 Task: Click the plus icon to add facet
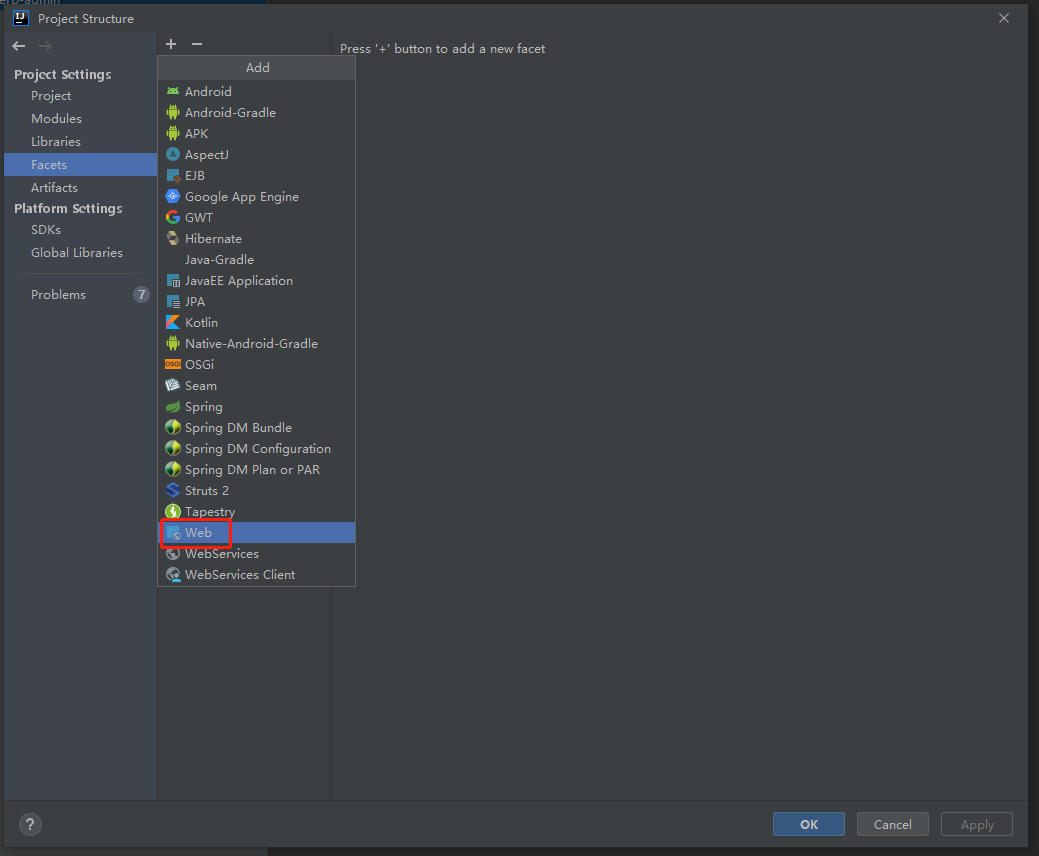point(171,44)
